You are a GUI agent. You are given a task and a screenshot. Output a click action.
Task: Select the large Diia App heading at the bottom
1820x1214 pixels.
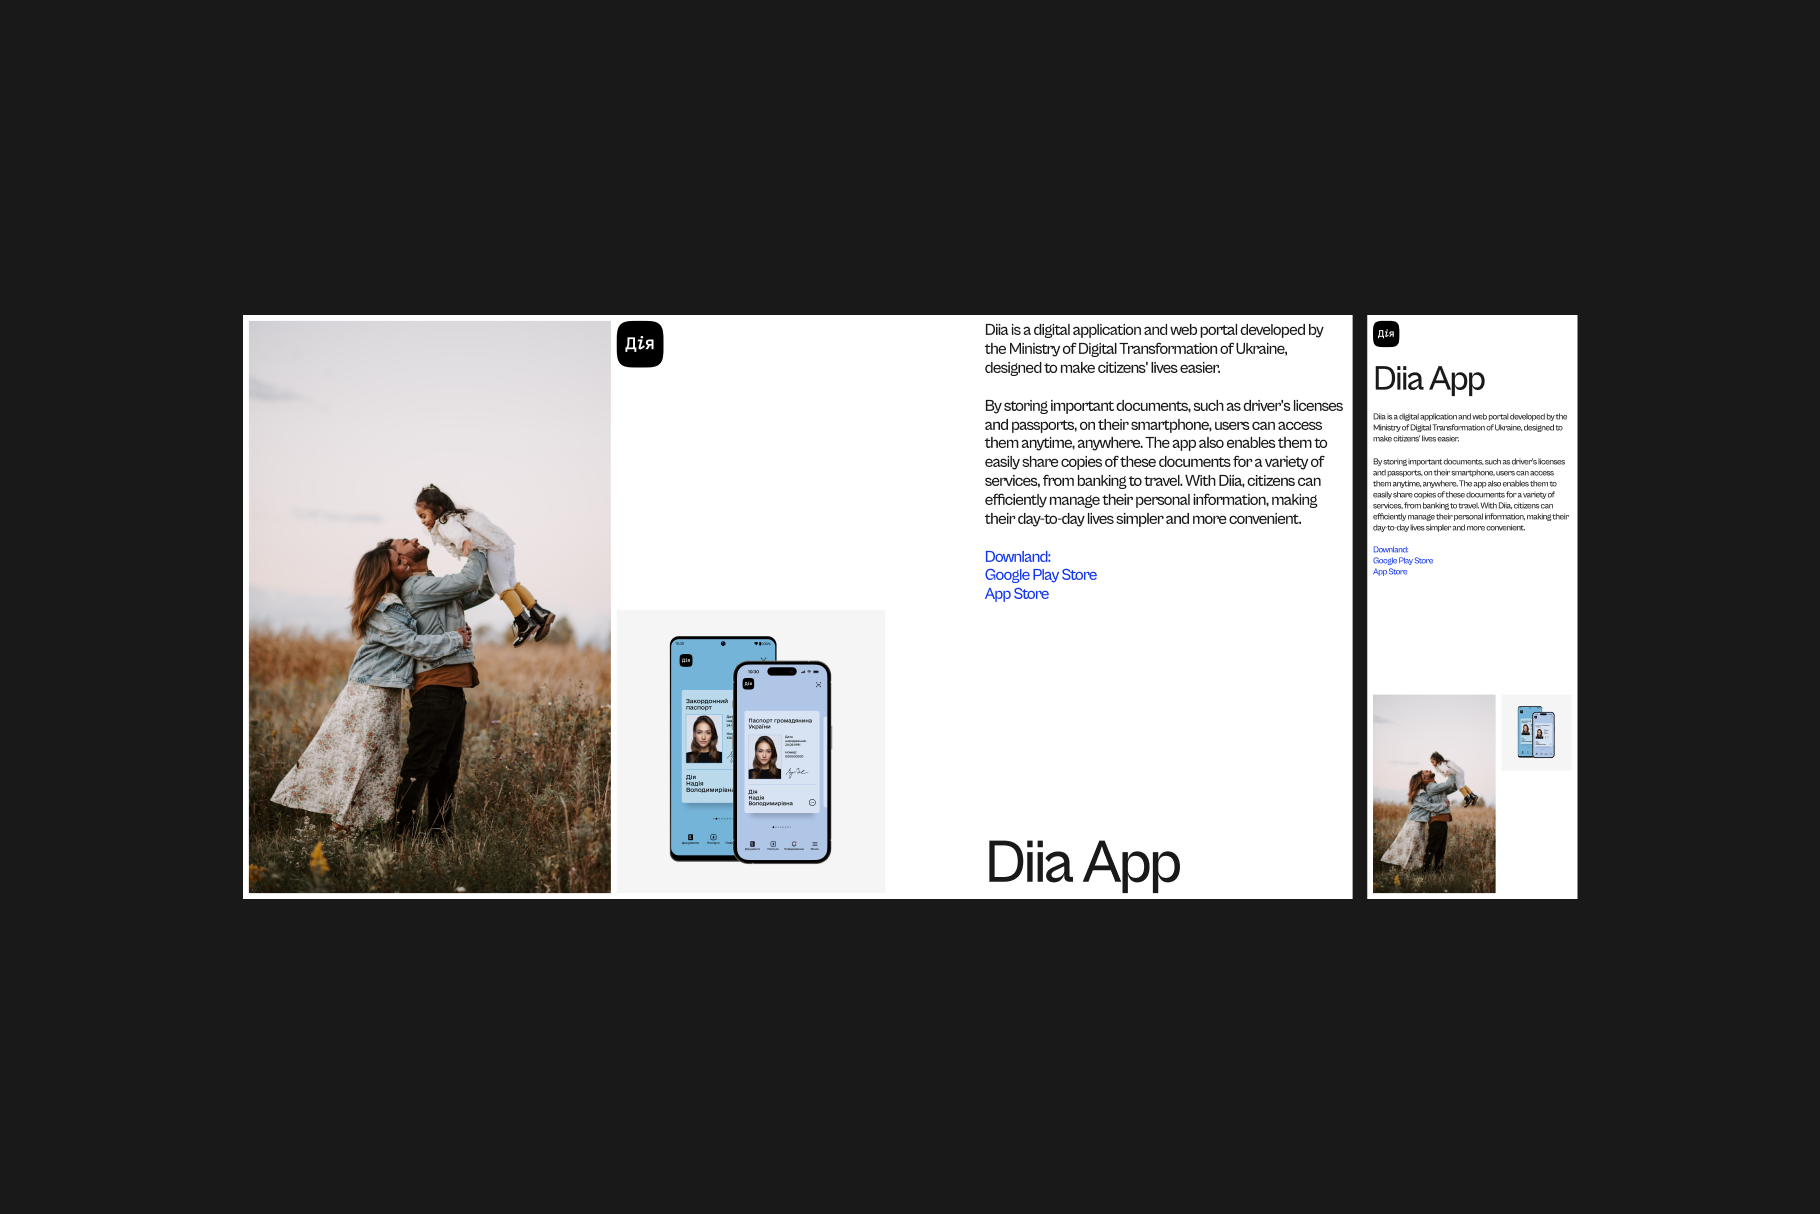click(1082, 862)
